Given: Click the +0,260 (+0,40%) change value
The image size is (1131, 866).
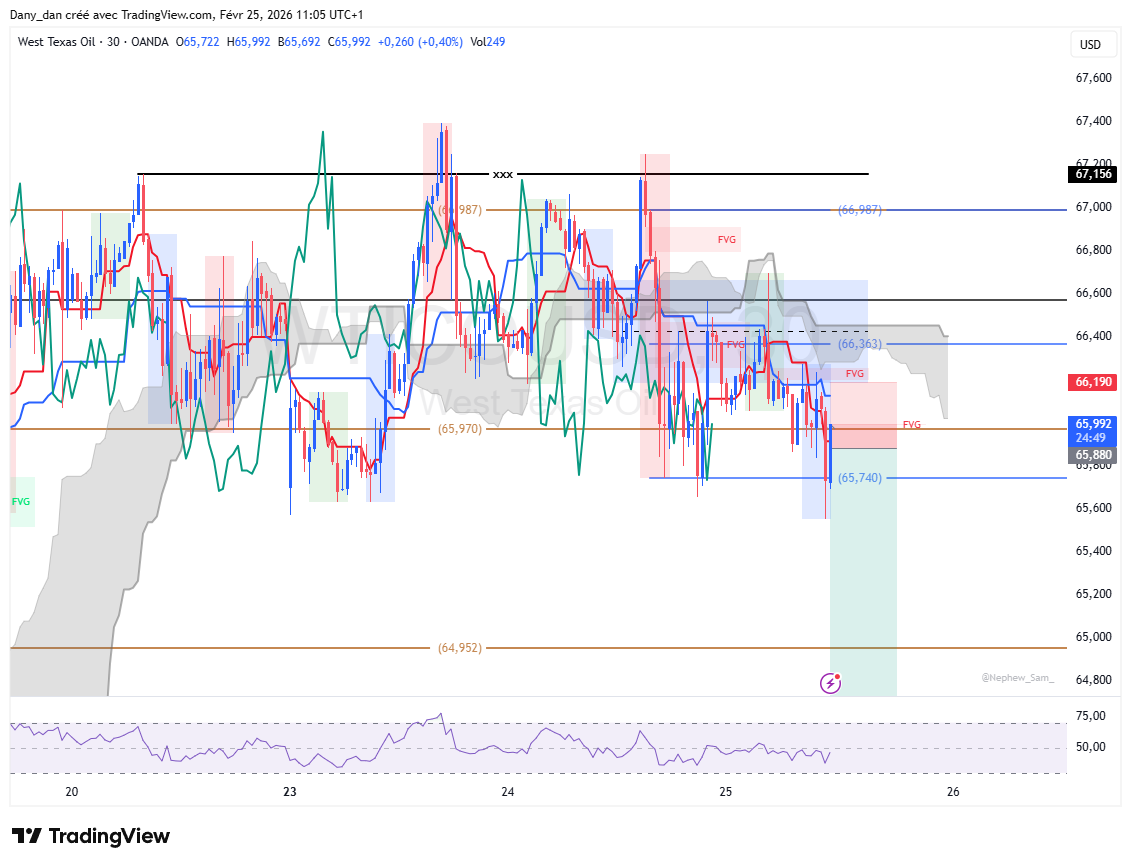Looking at the screenshot, I should click(x=421, y=42).
